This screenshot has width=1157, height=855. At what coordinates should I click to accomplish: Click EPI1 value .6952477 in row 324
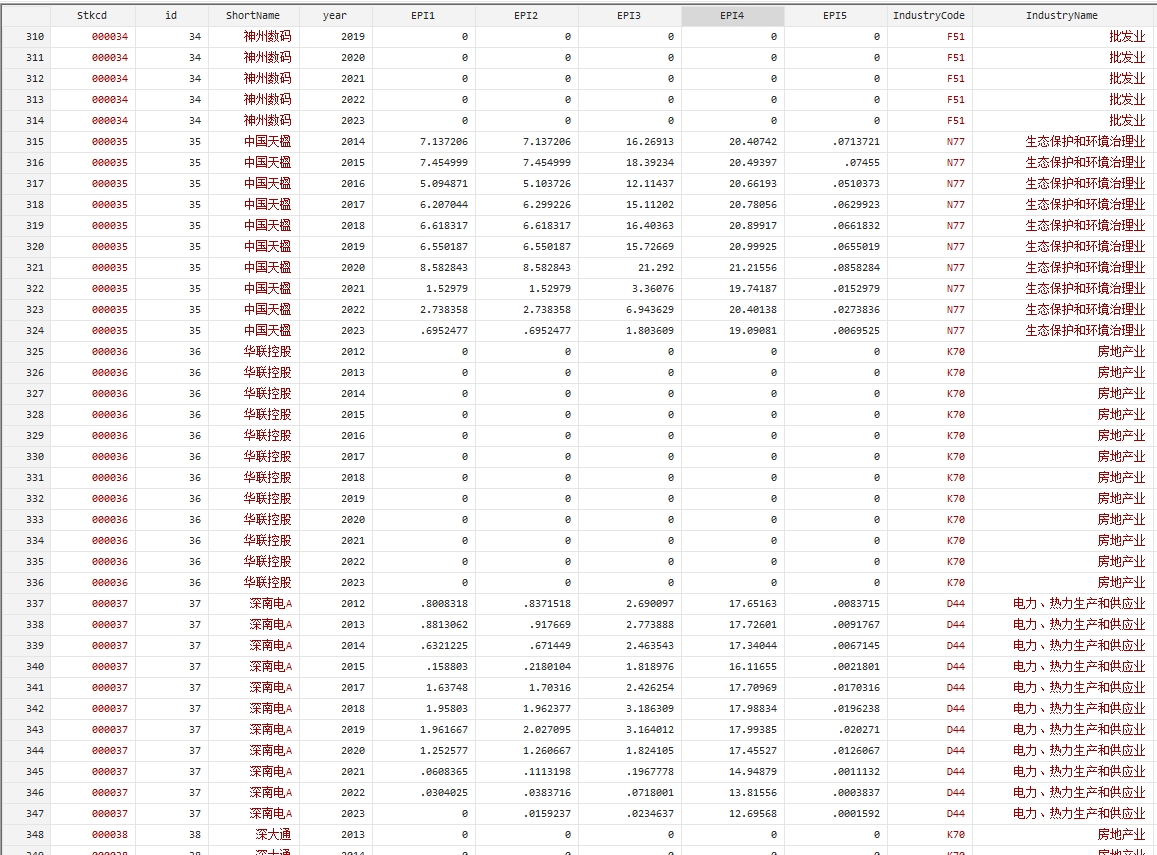(443, 330)
